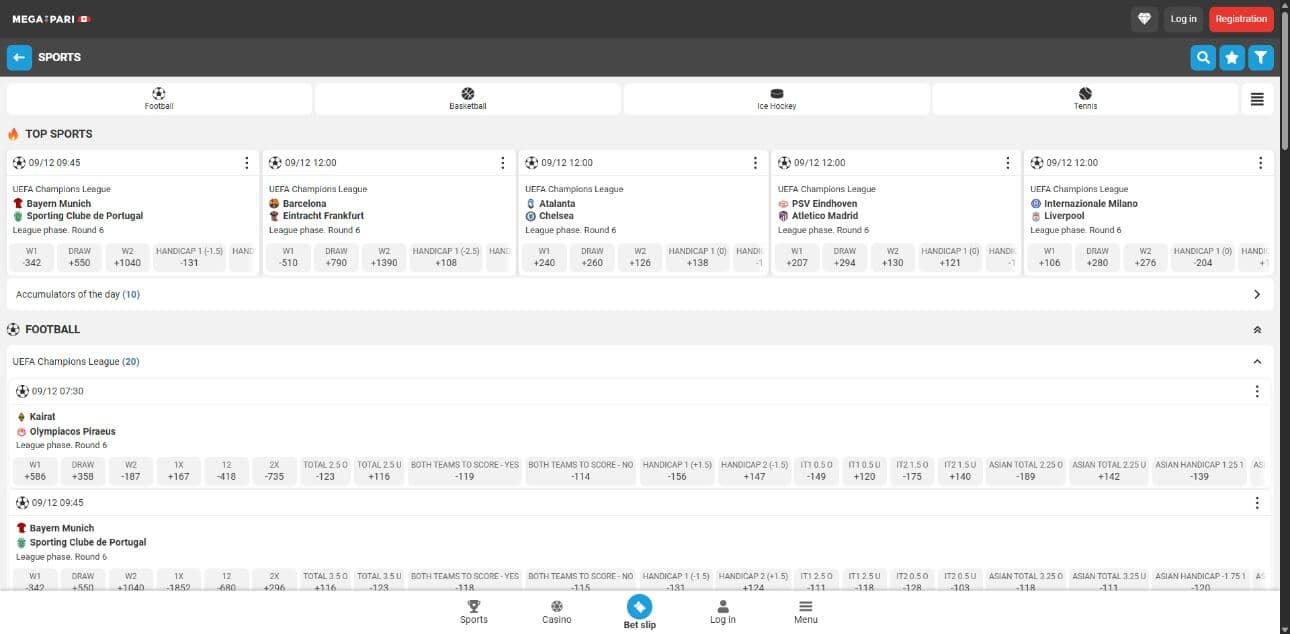Collapse UEFA Champions League group
Viewport: 1290px width, 634px height.
pyautogui.click(x=1257, y=362)
